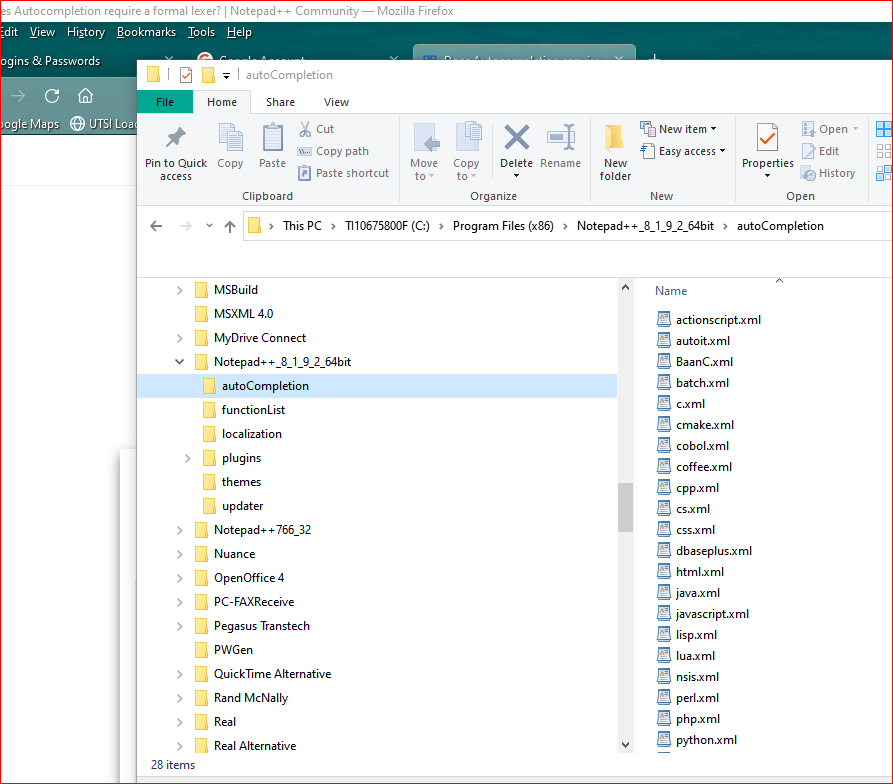Screen dimensions: 893x784
Task: Open the Easy access dropdown
Action: (683, 151)
